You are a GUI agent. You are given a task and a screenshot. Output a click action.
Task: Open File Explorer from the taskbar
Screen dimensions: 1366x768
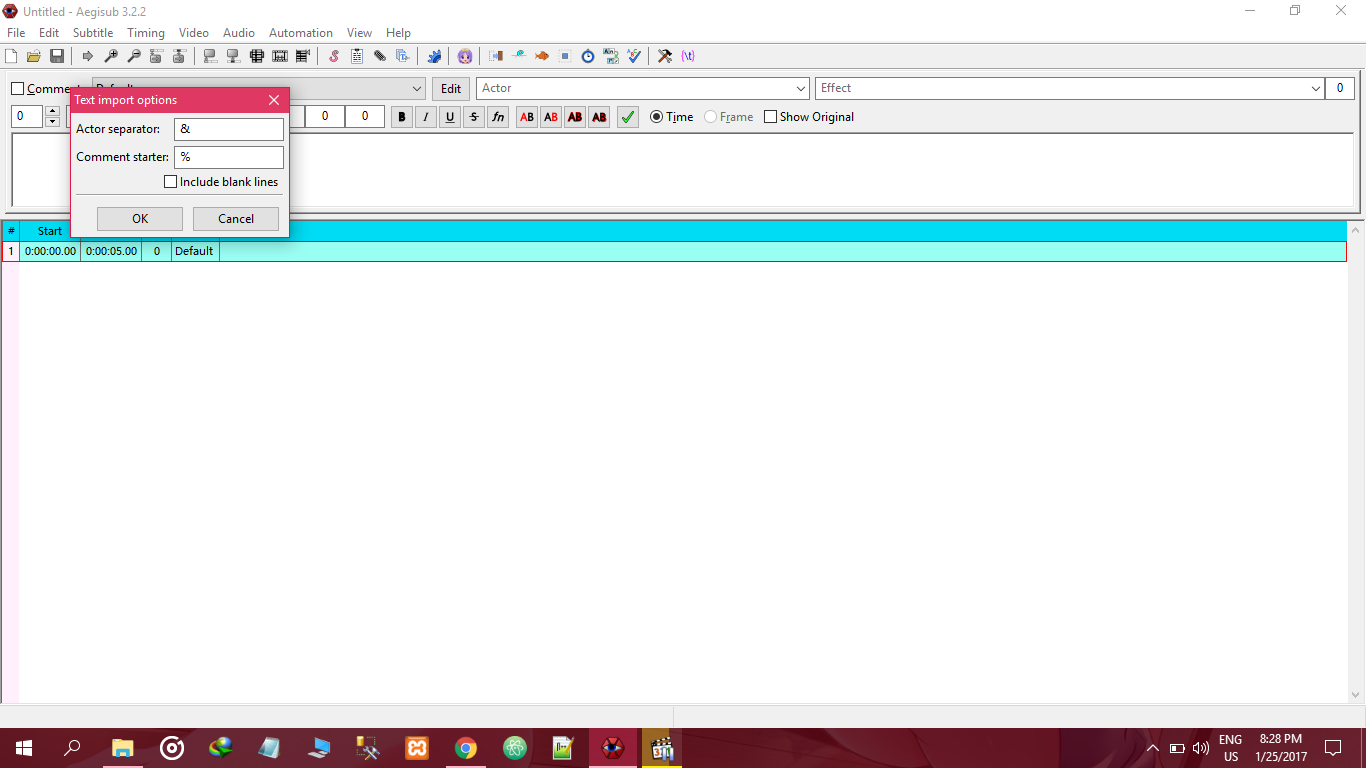(122, 748)
